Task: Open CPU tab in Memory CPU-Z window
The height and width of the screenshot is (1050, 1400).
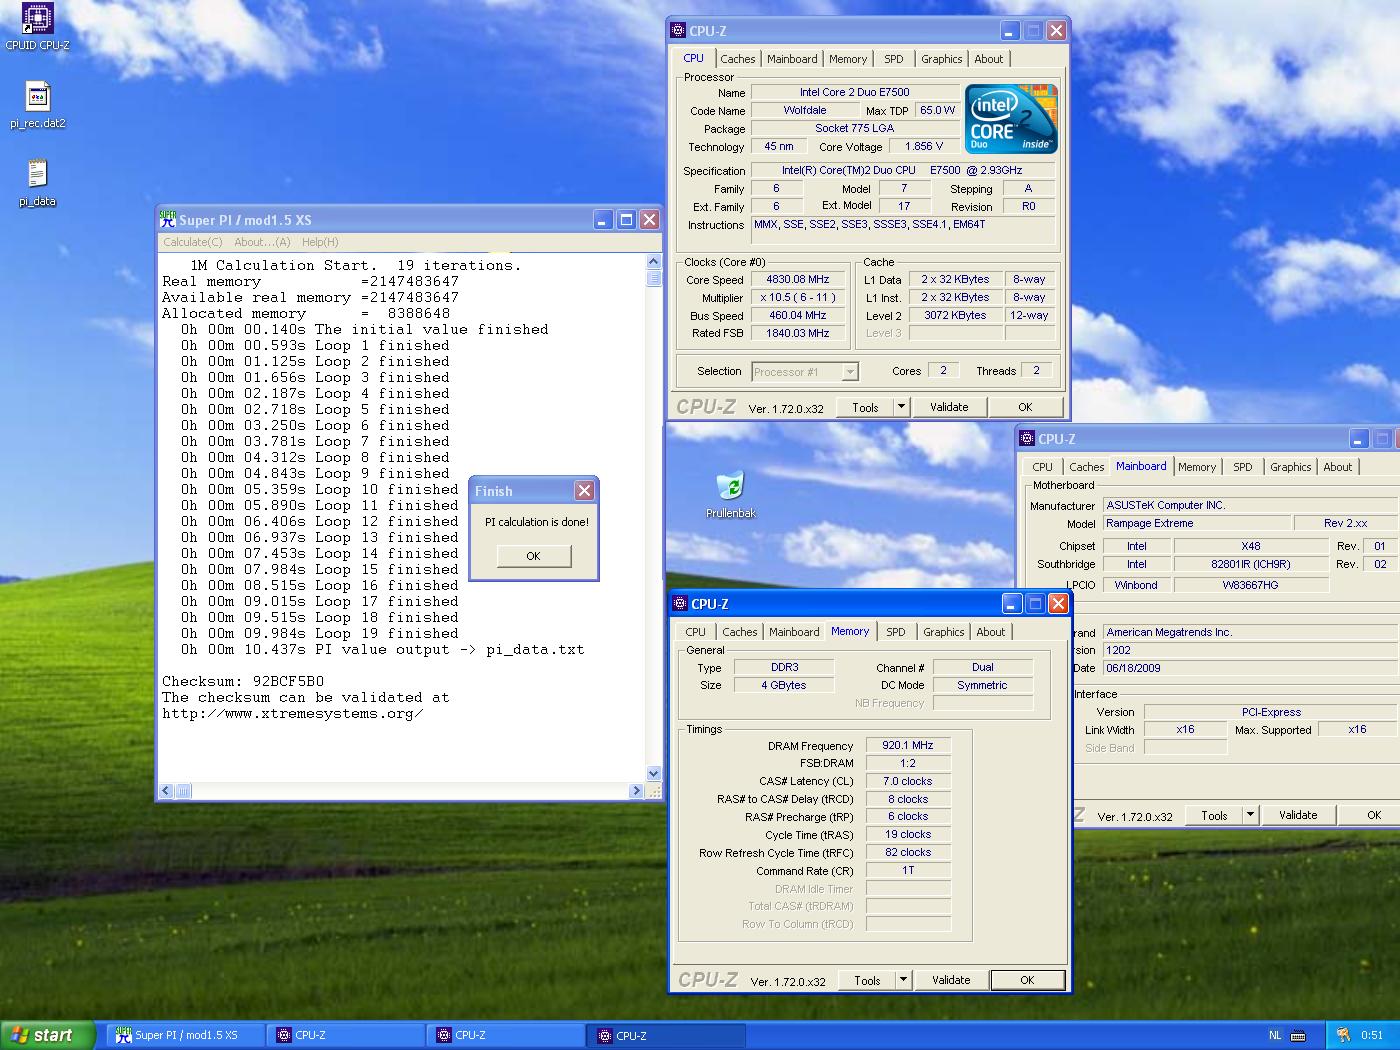Action: (x=696, y=632)
